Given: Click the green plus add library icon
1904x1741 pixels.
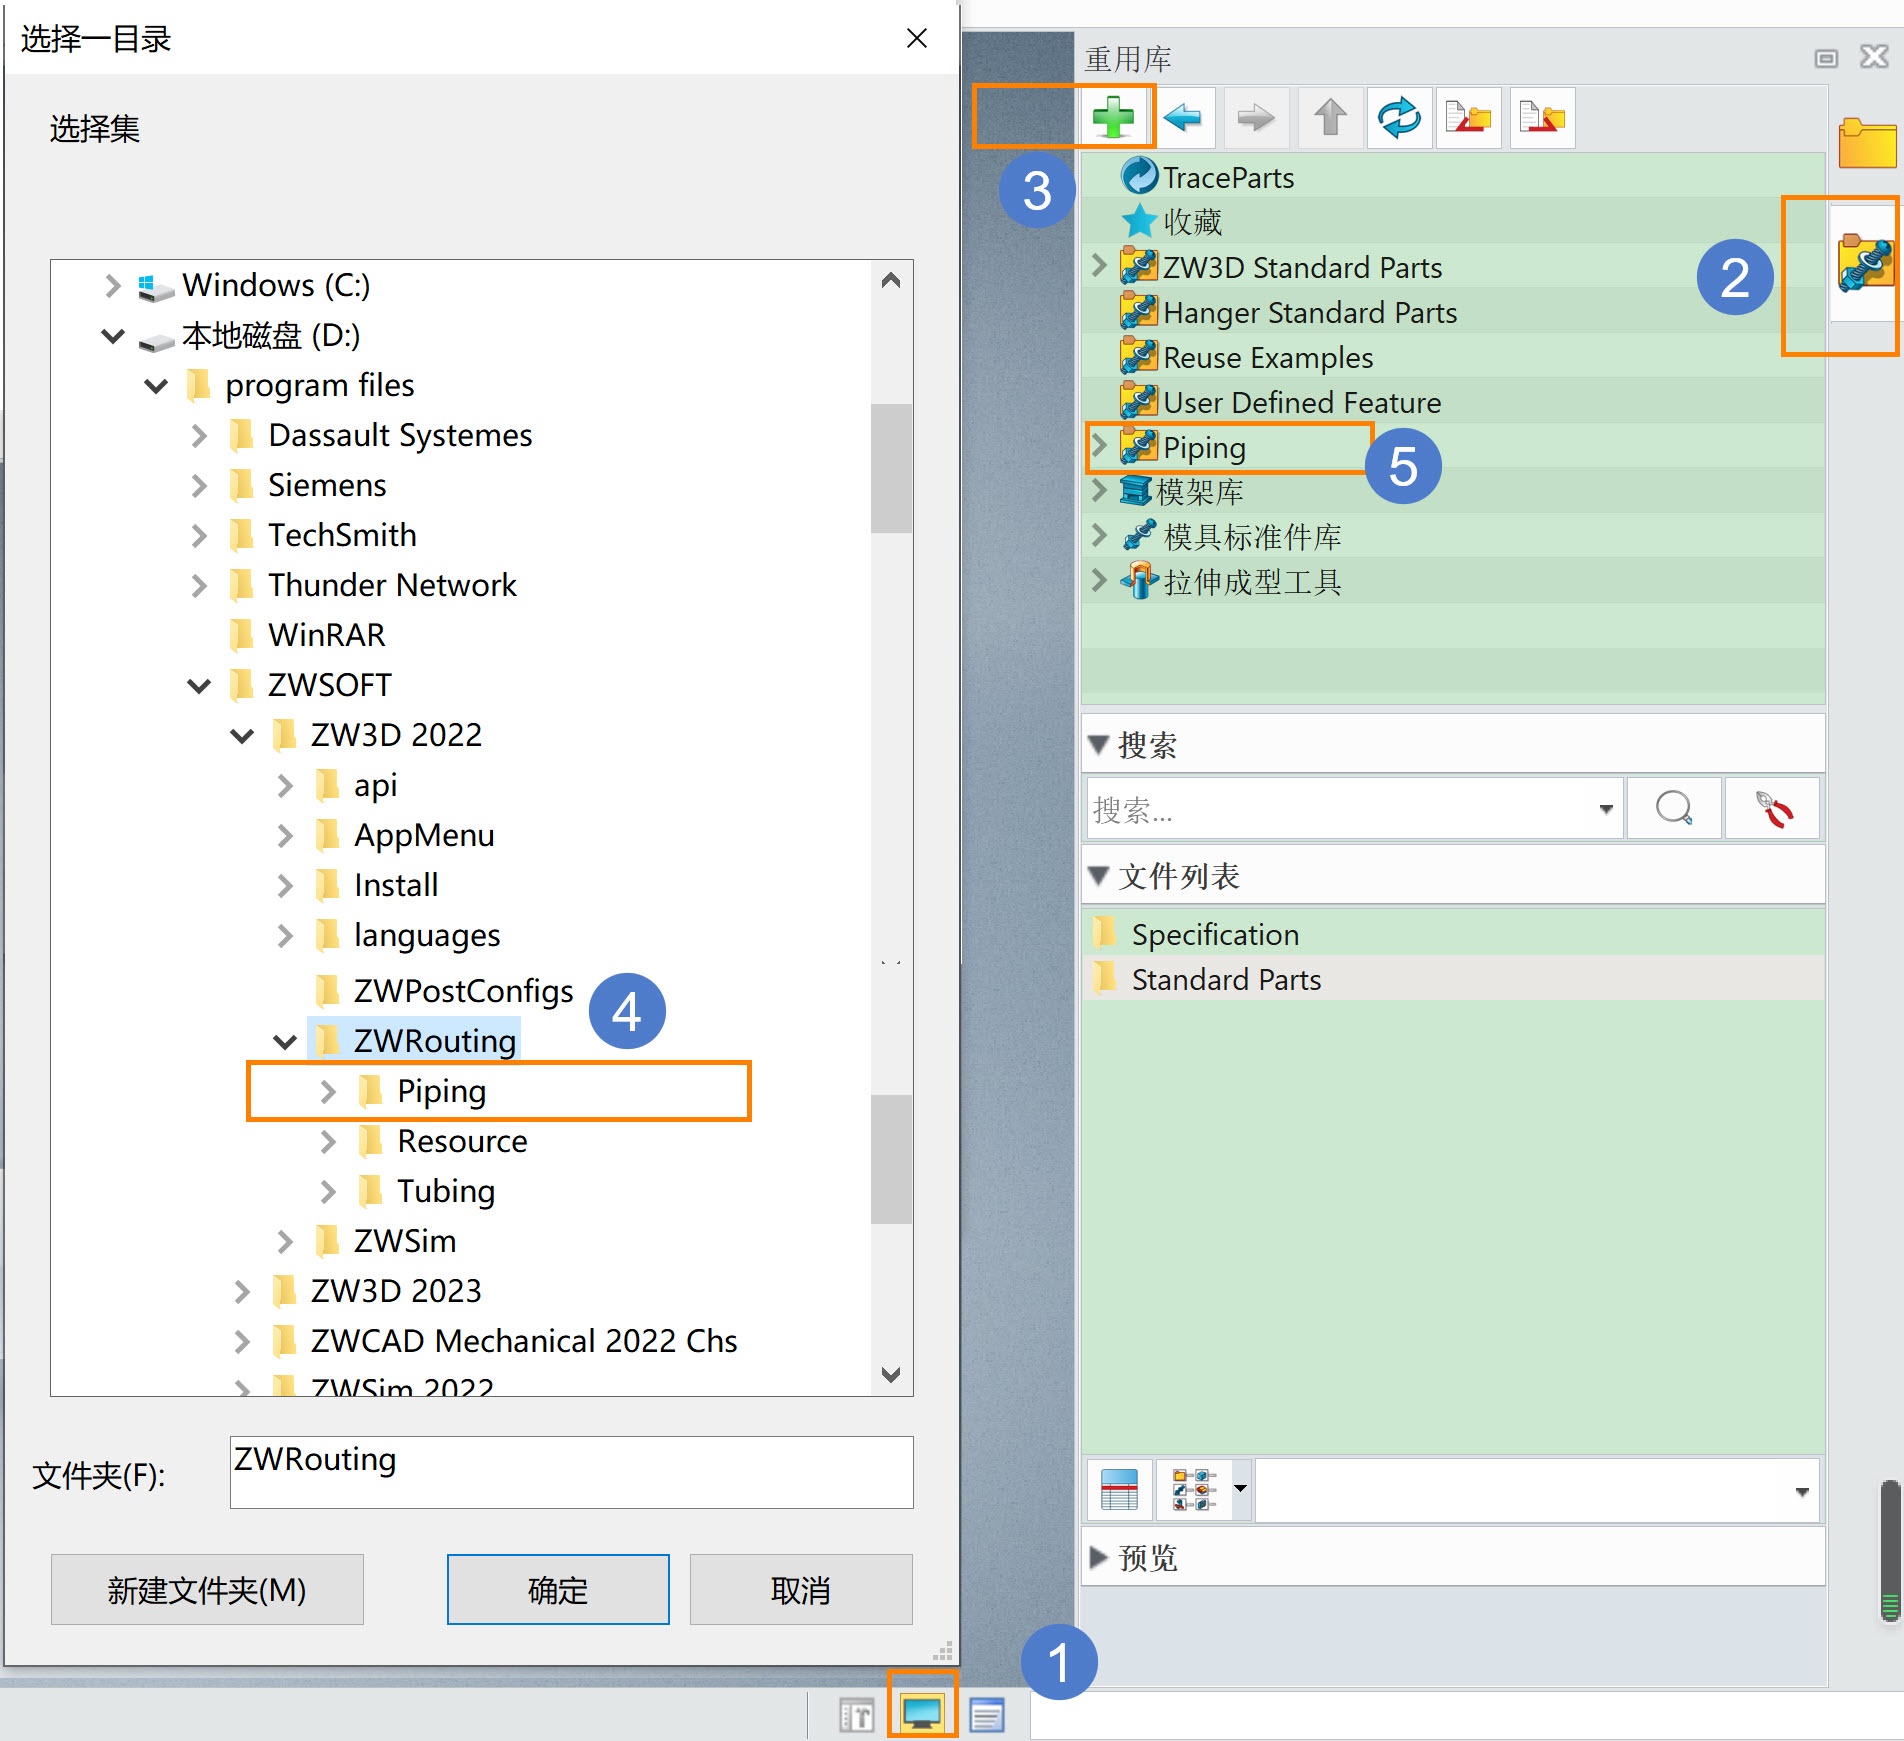Looking at the screenshot, I should click(1113, 118).
